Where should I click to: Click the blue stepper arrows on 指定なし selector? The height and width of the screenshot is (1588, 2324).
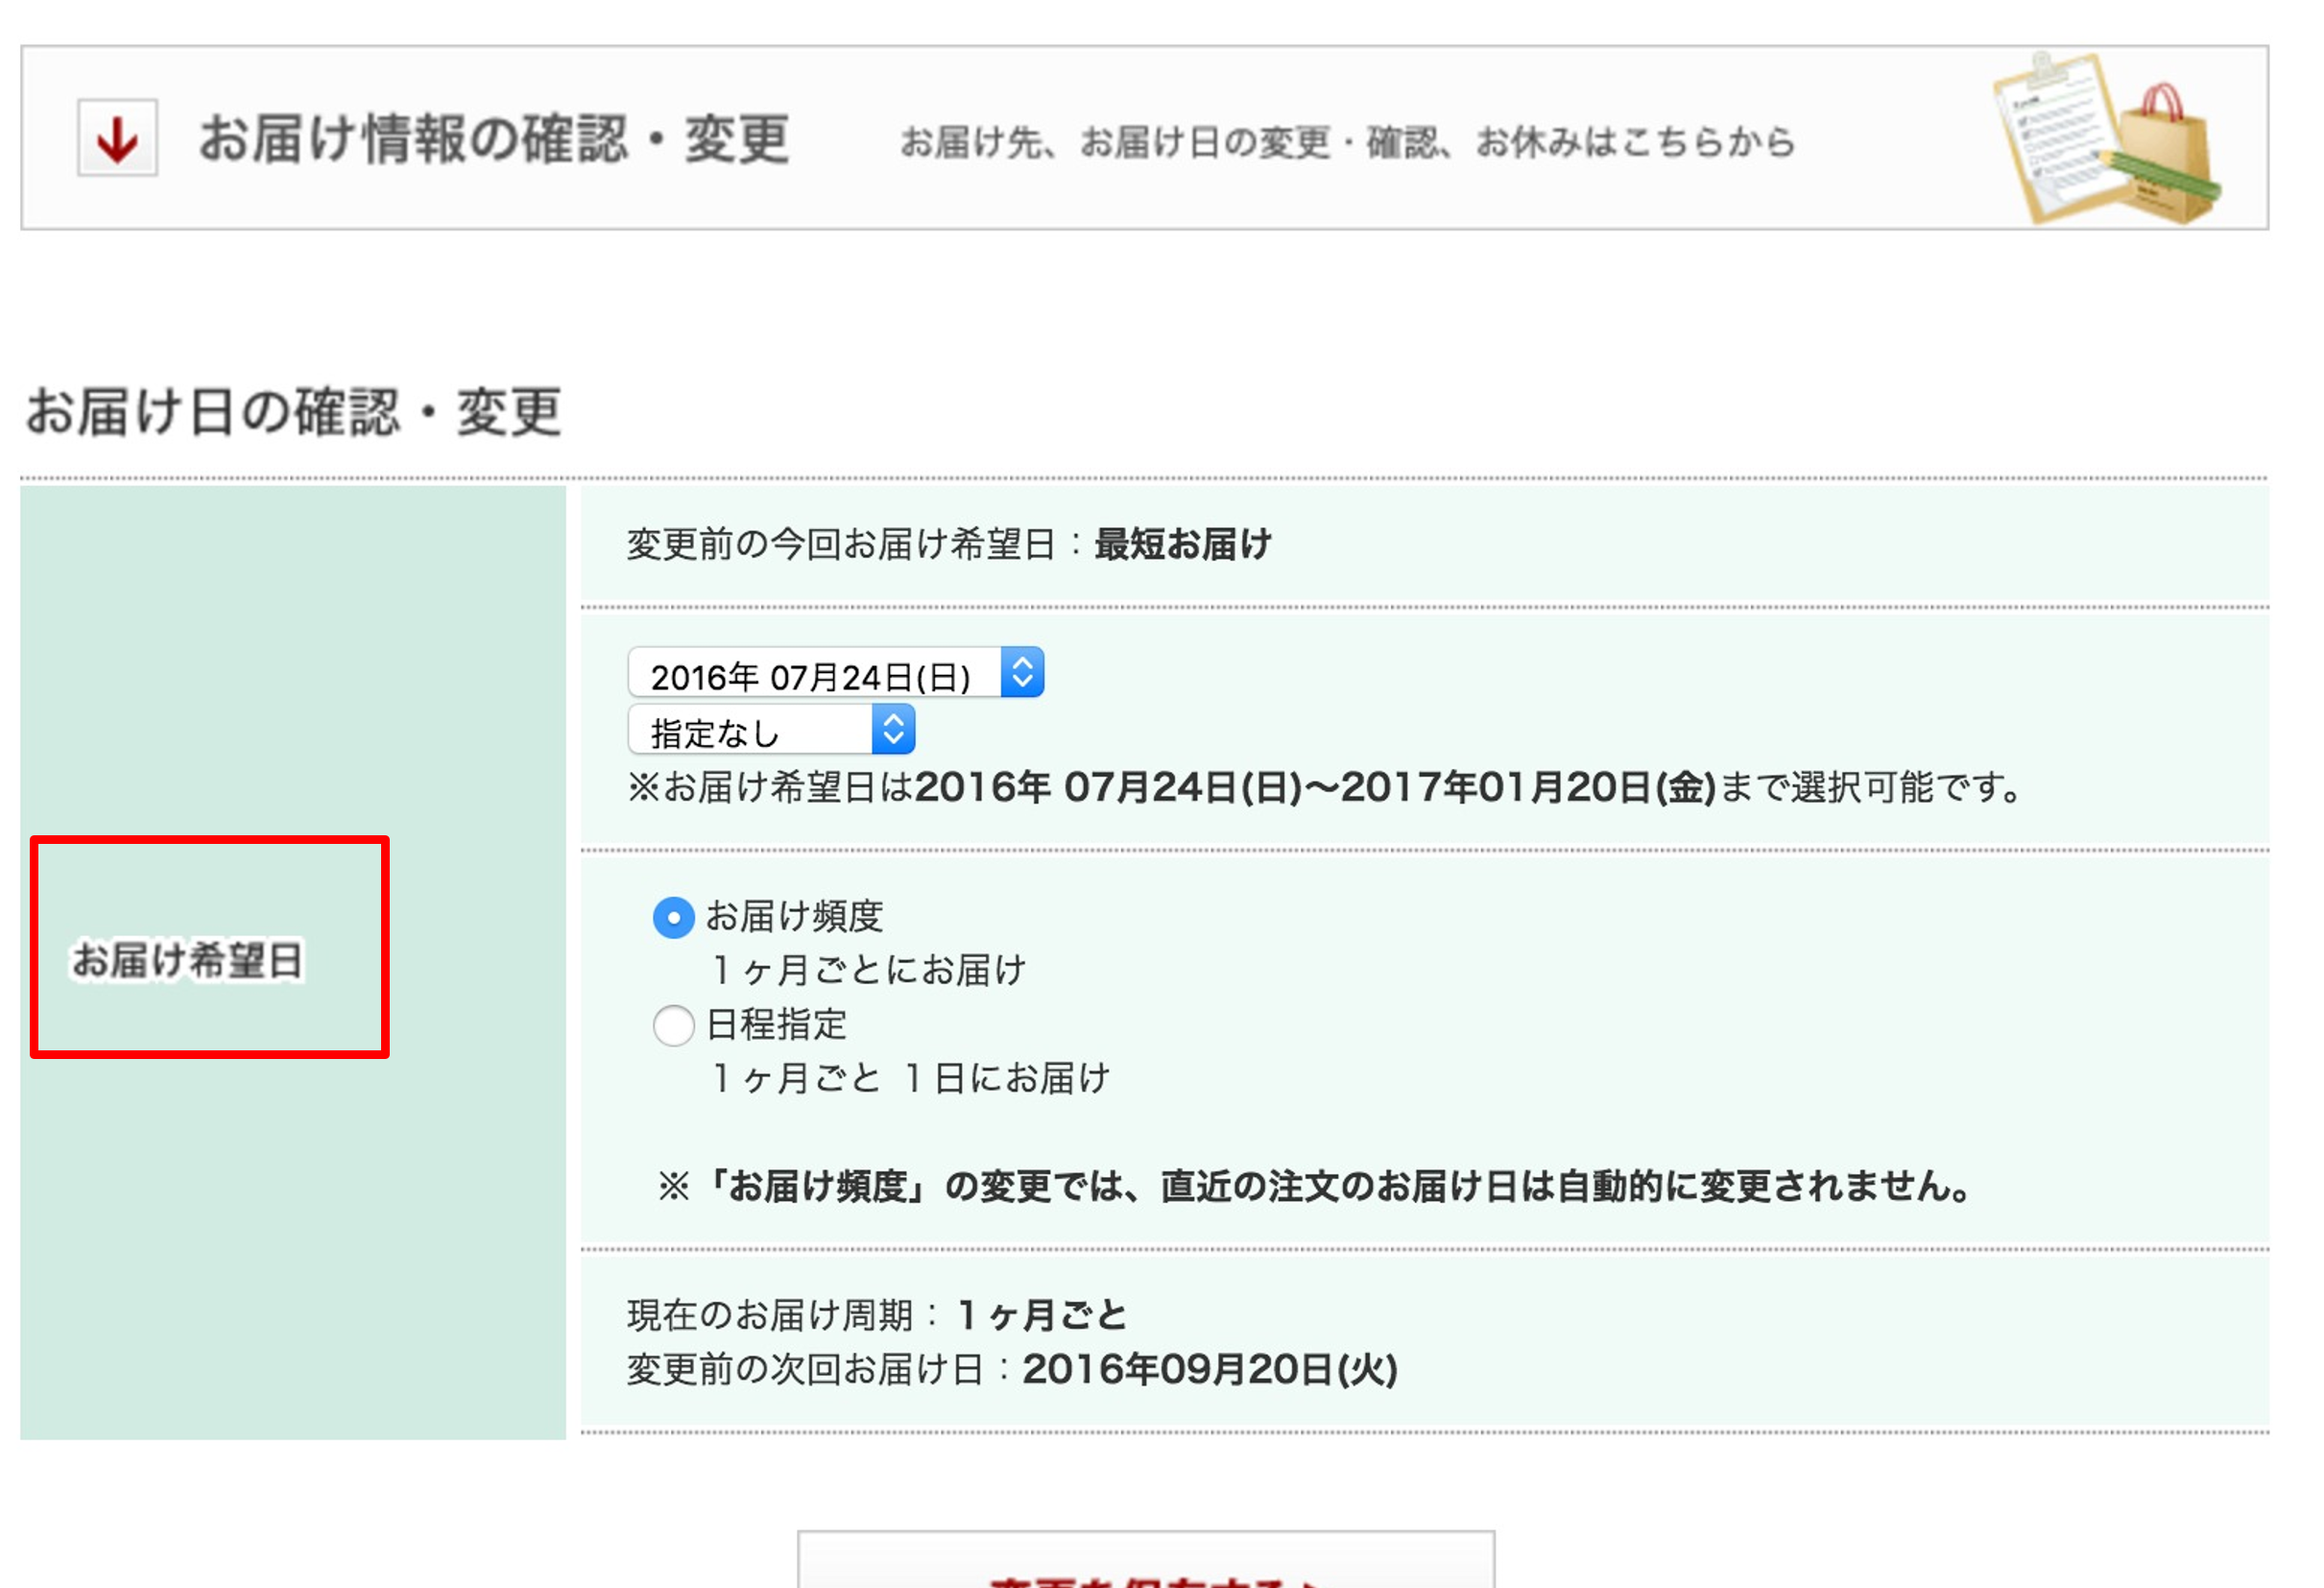[893, 729]
